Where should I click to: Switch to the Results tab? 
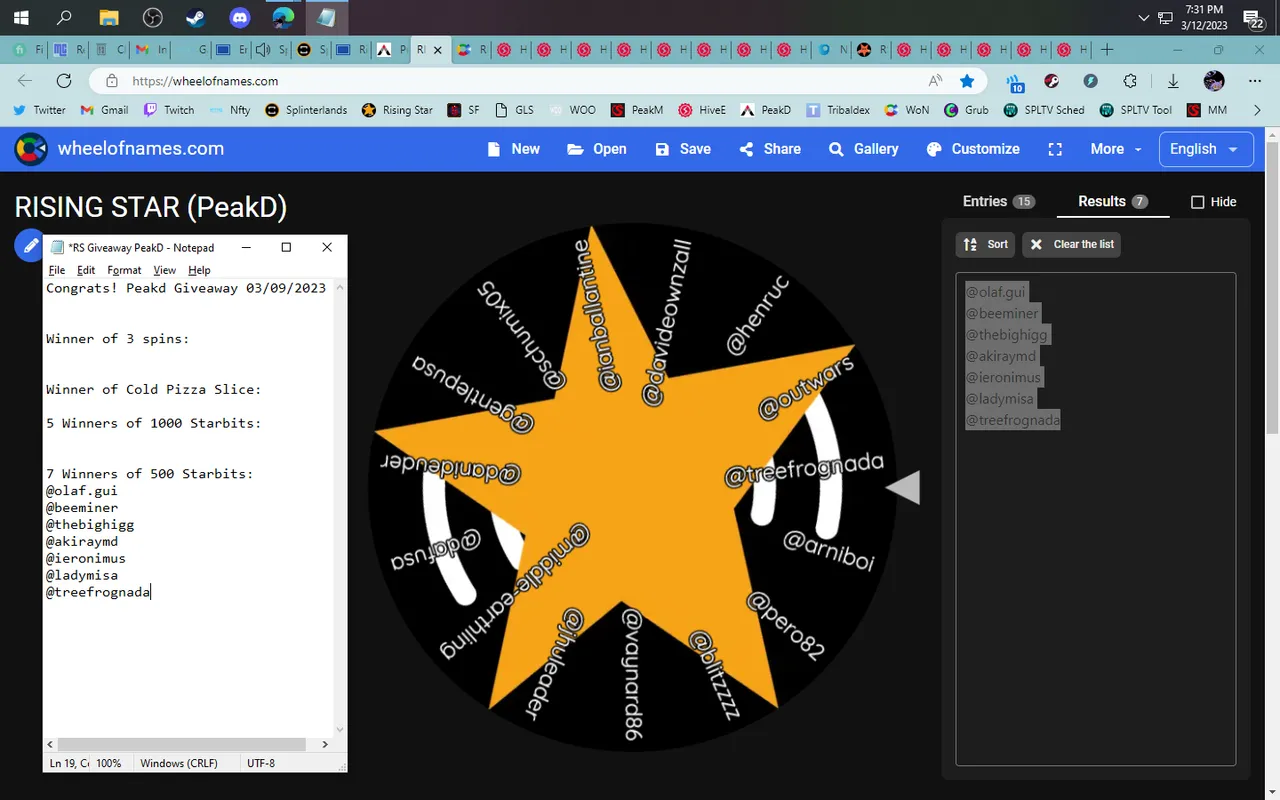tap(1112, 201)
